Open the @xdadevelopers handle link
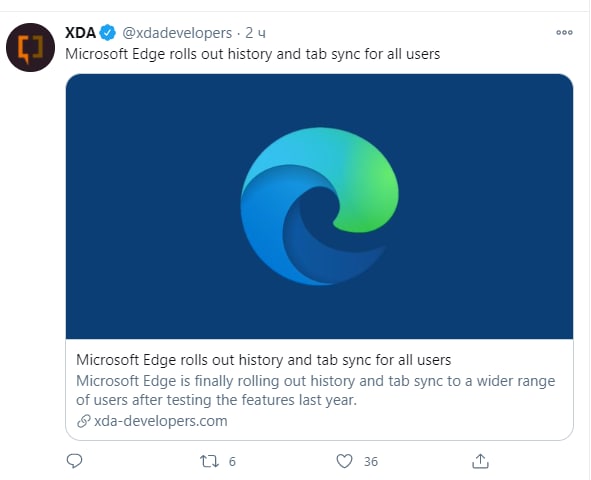Viewport: 591px width, 480px height. pos(177,33)
